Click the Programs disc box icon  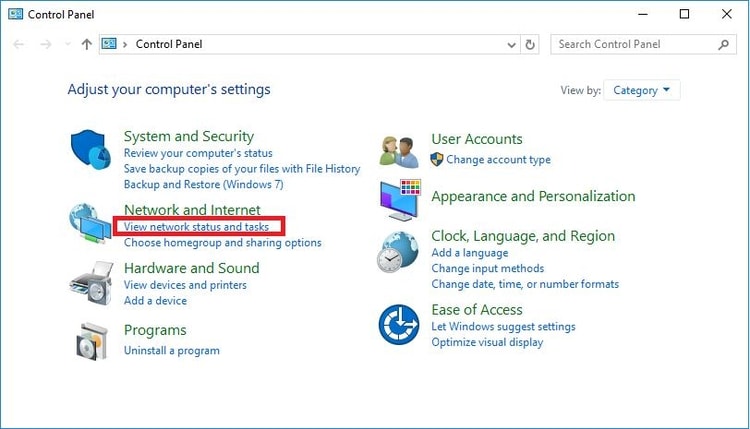pos(91,341)
